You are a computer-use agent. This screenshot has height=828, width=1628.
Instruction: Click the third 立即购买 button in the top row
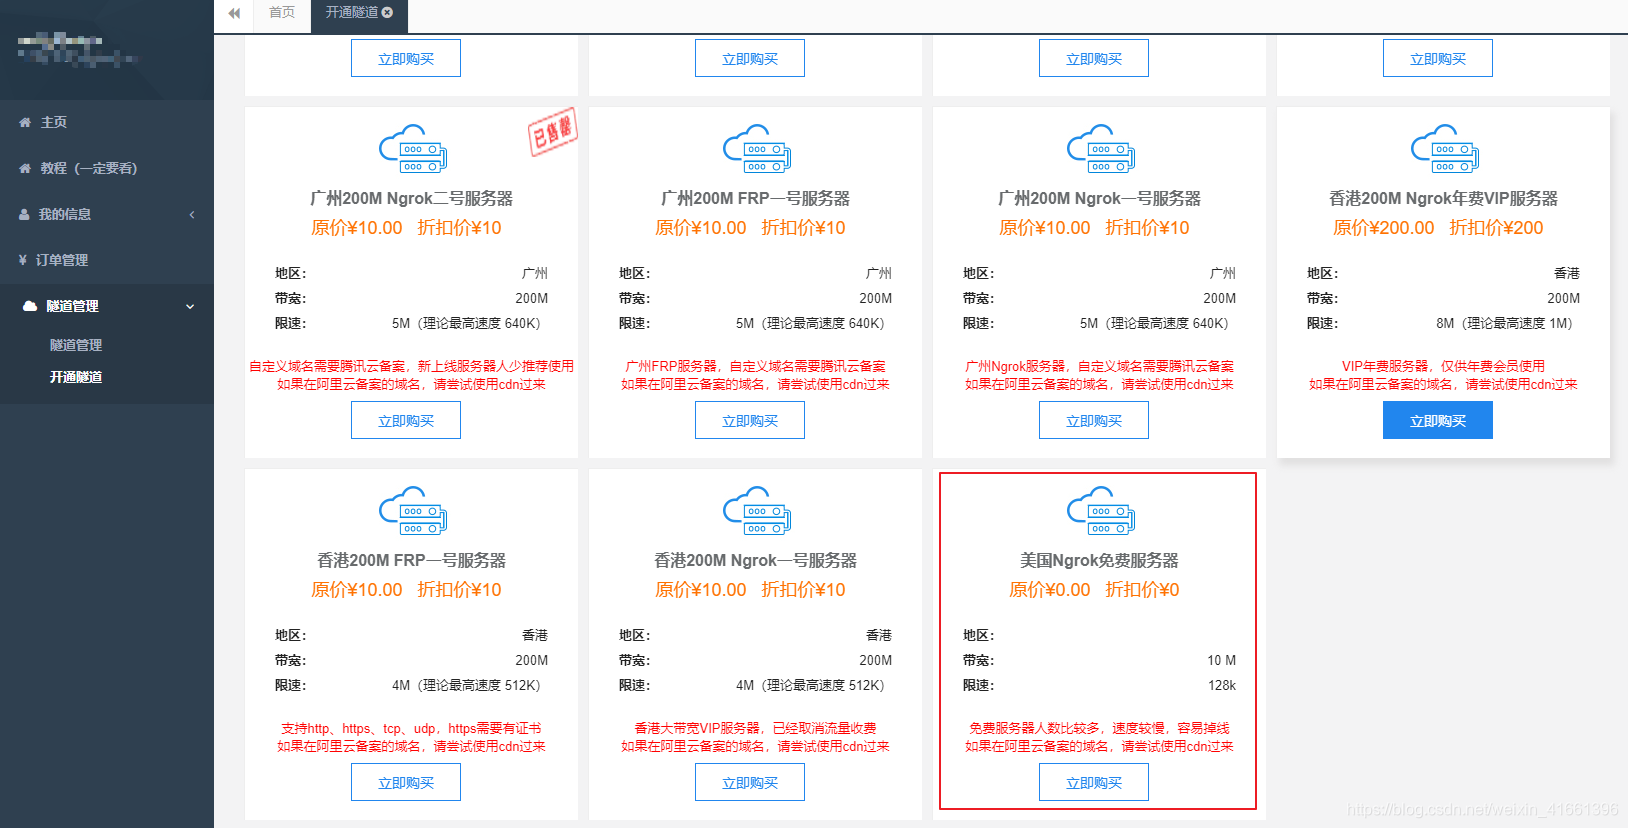point(1094,58)
